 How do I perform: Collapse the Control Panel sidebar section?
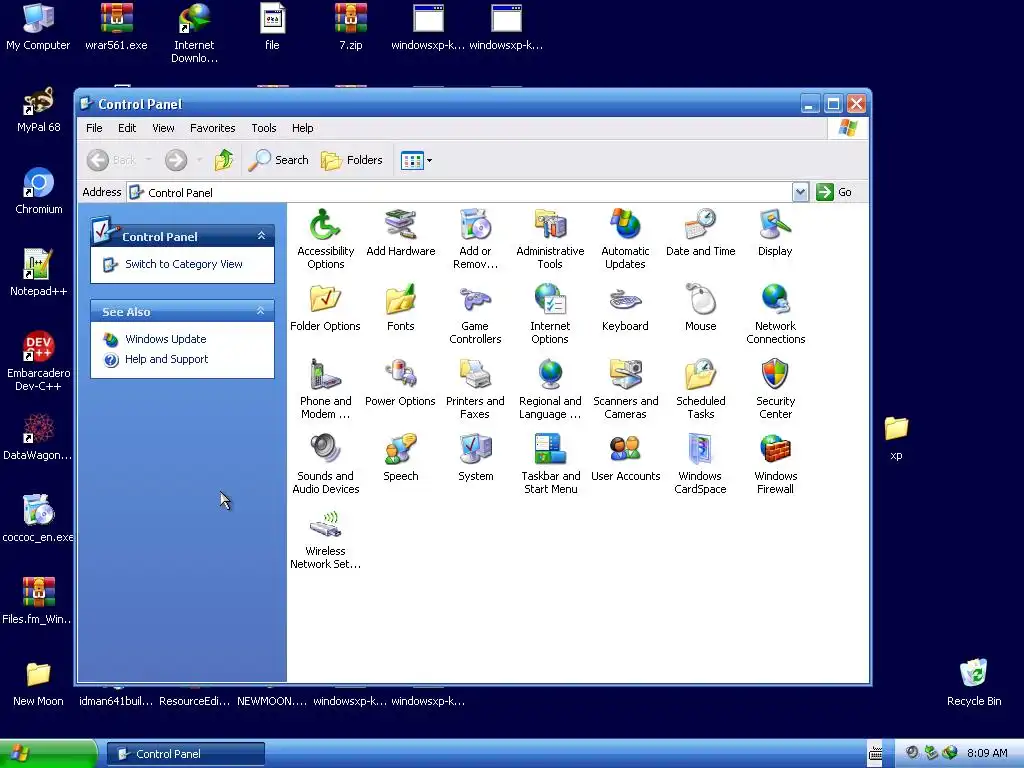[x=261, y=236]
